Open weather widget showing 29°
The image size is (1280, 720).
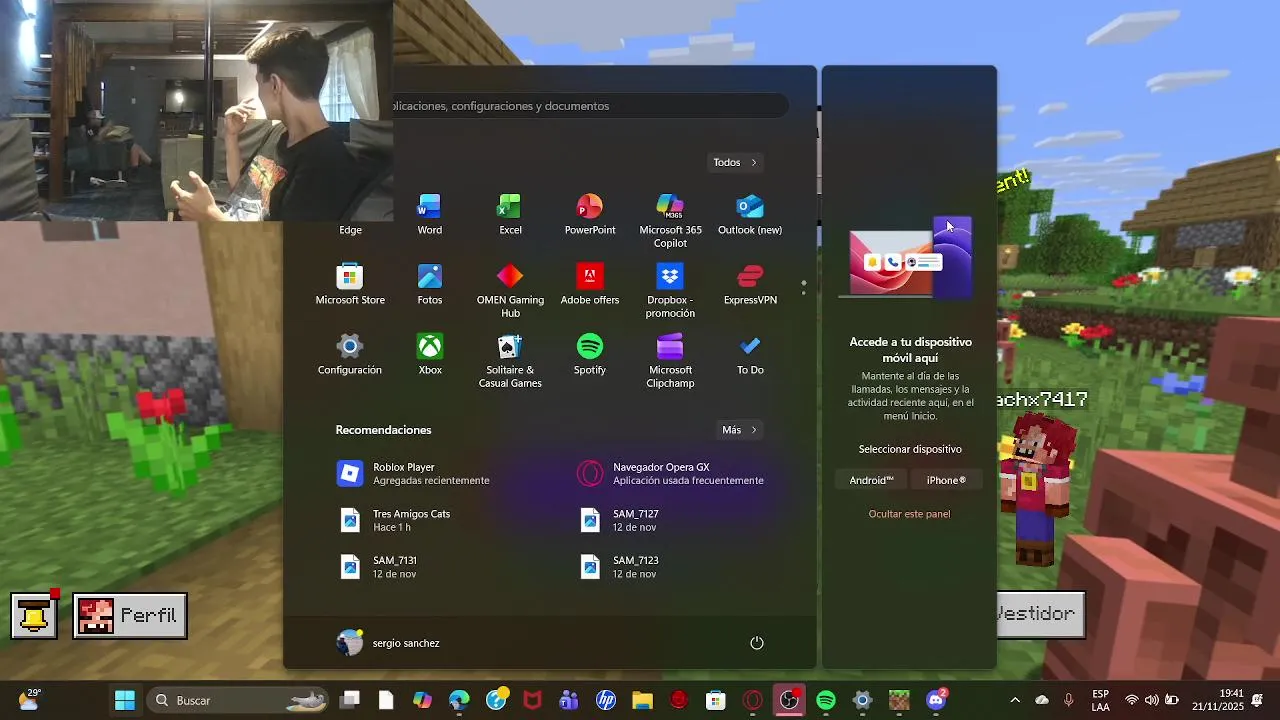click(x=29, y=699)
